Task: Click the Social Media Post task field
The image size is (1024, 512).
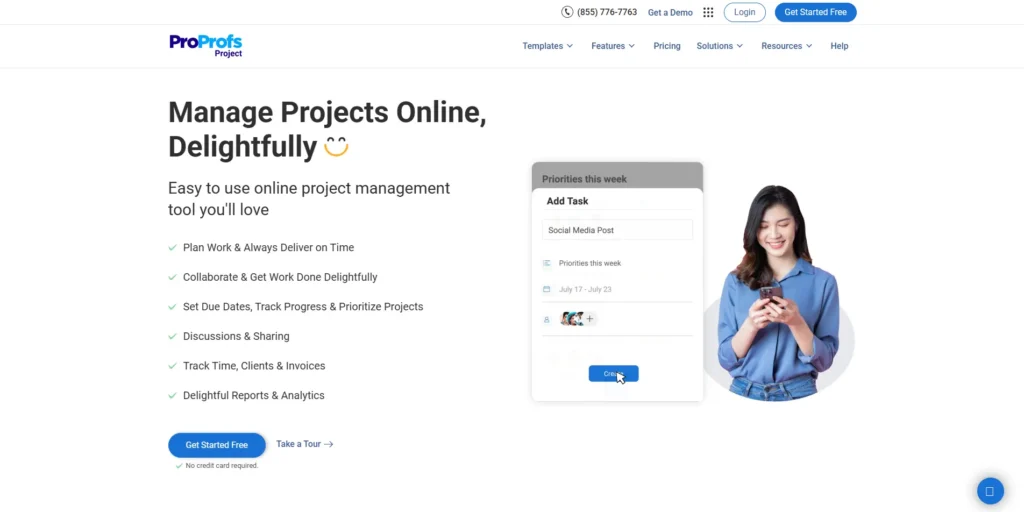Action: [617, 230]
